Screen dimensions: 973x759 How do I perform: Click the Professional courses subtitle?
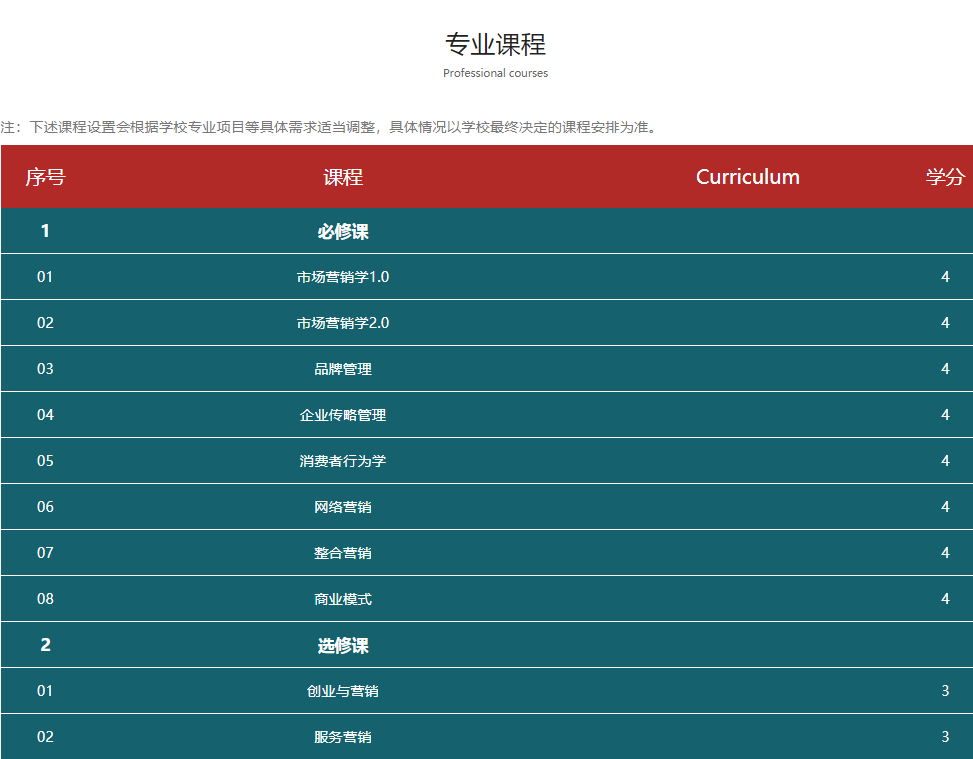[495, 73]
